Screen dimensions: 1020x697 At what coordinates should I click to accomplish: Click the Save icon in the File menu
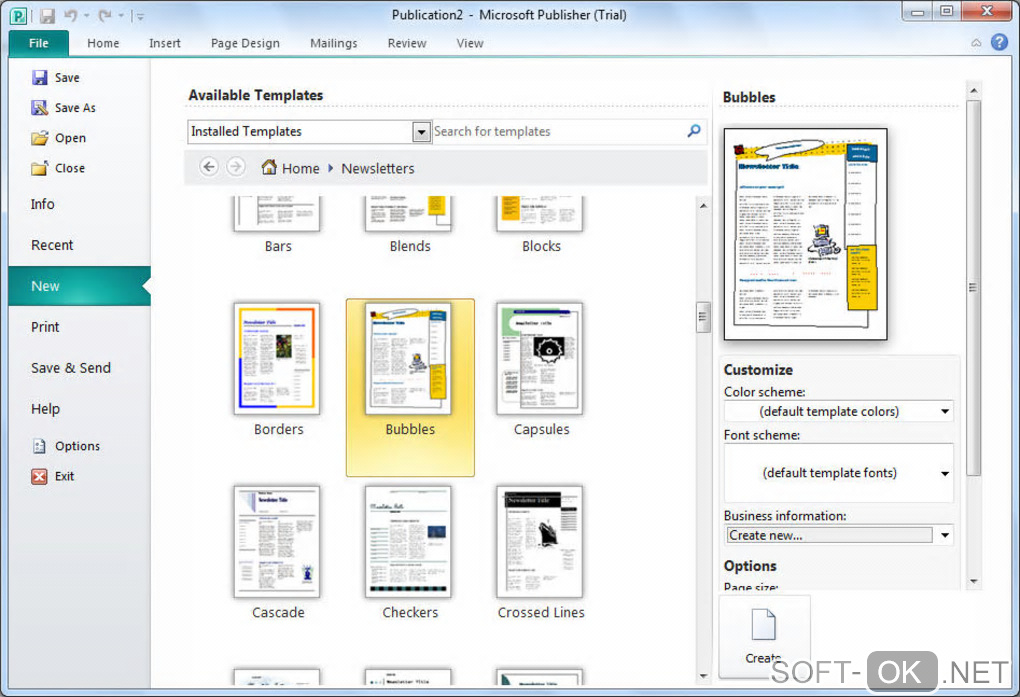[40, 78]
